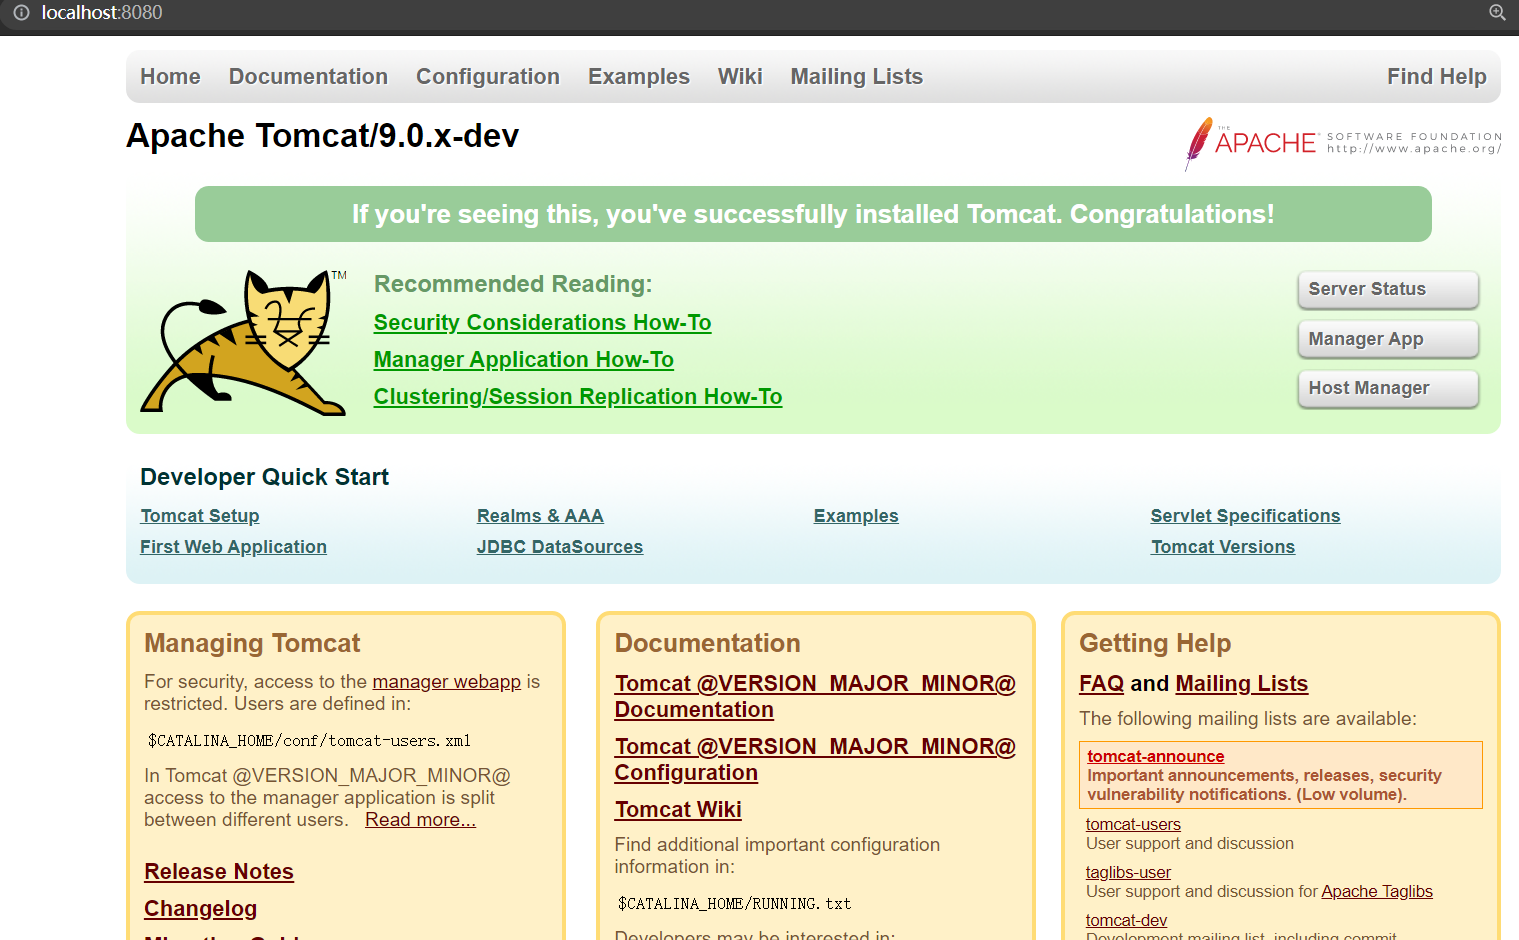Open the Changelog link
This screenshot has height=940, width=1519.
pos(200,909)
